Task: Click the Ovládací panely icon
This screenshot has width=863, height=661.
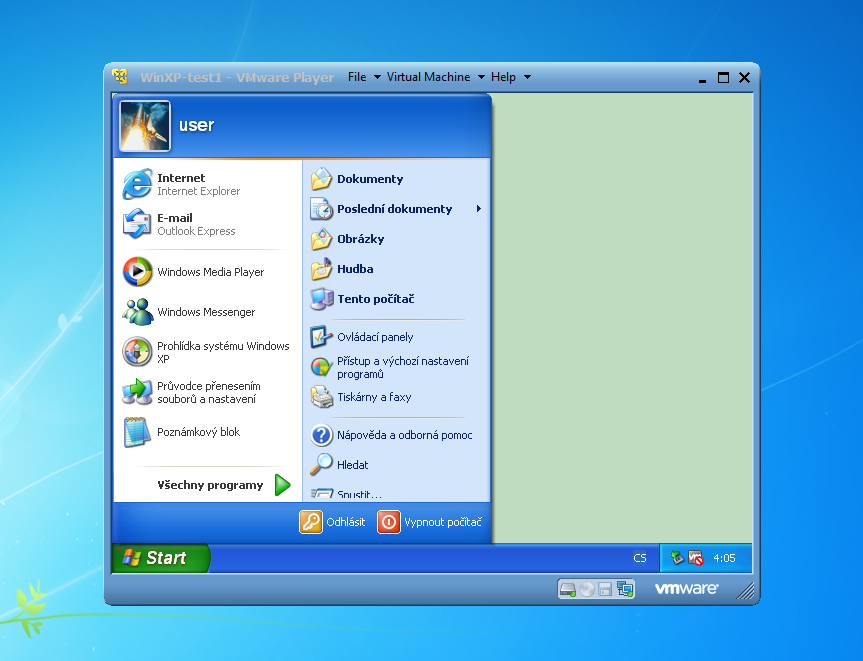Action: pos(321,337)
